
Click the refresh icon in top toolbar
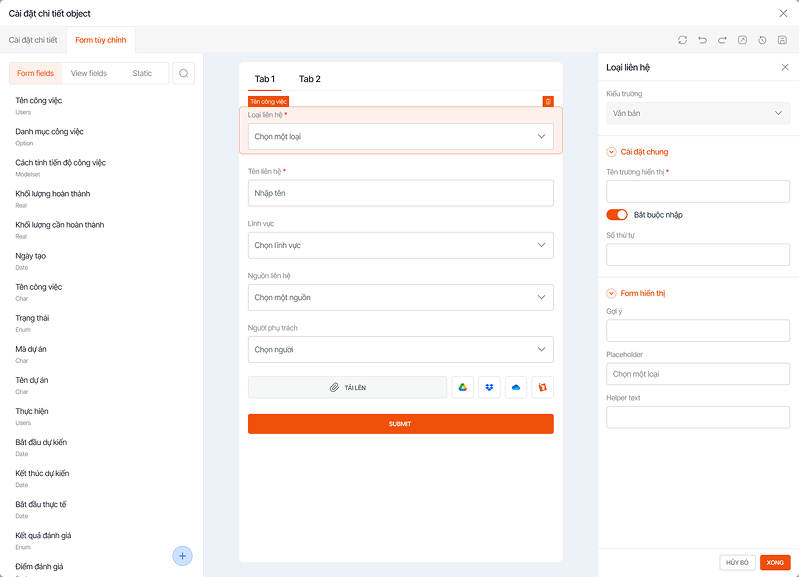pos(682,40)
